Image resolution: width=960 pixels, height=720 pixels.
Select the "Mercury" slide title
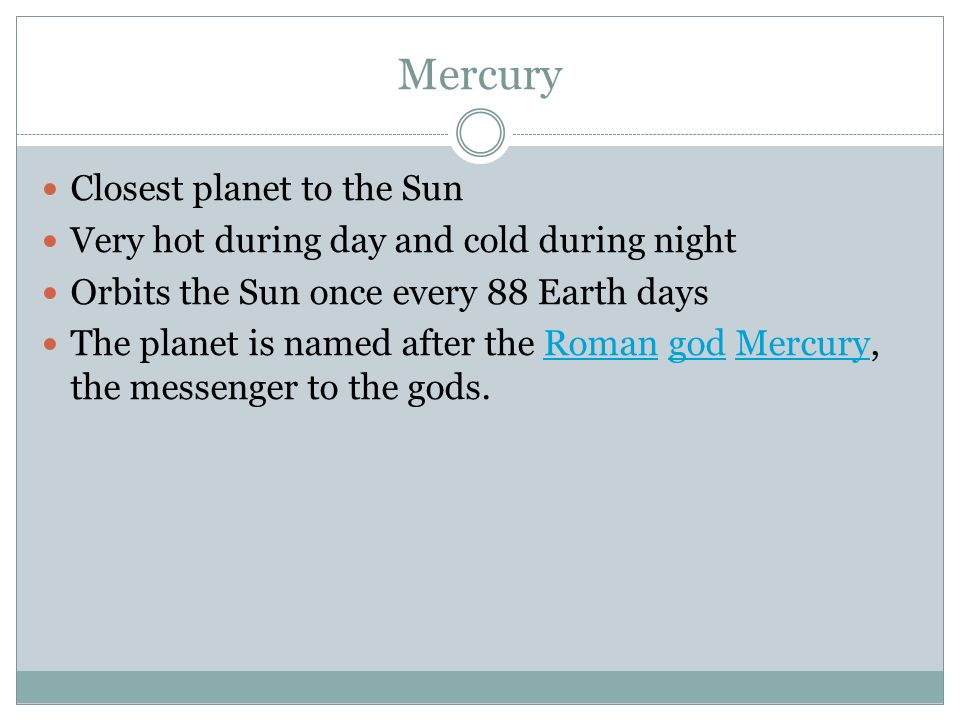[x=480, y=75]
